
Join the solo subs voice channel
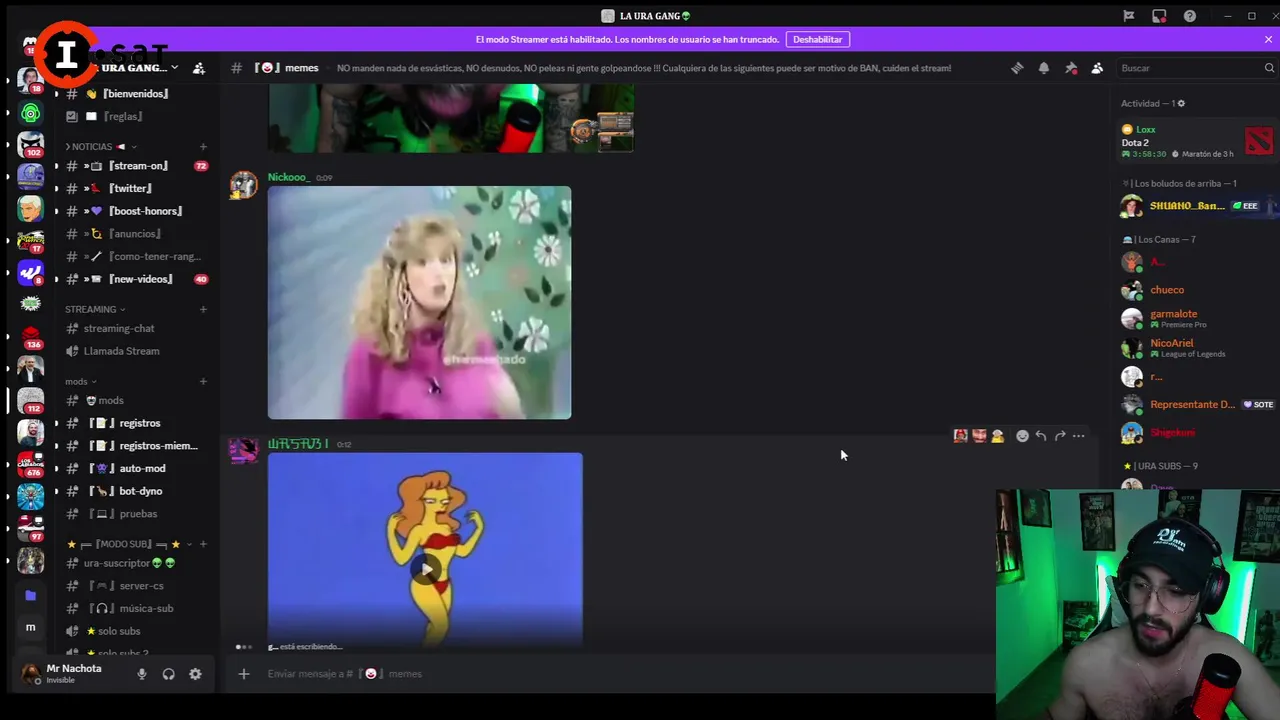point(135,631)
